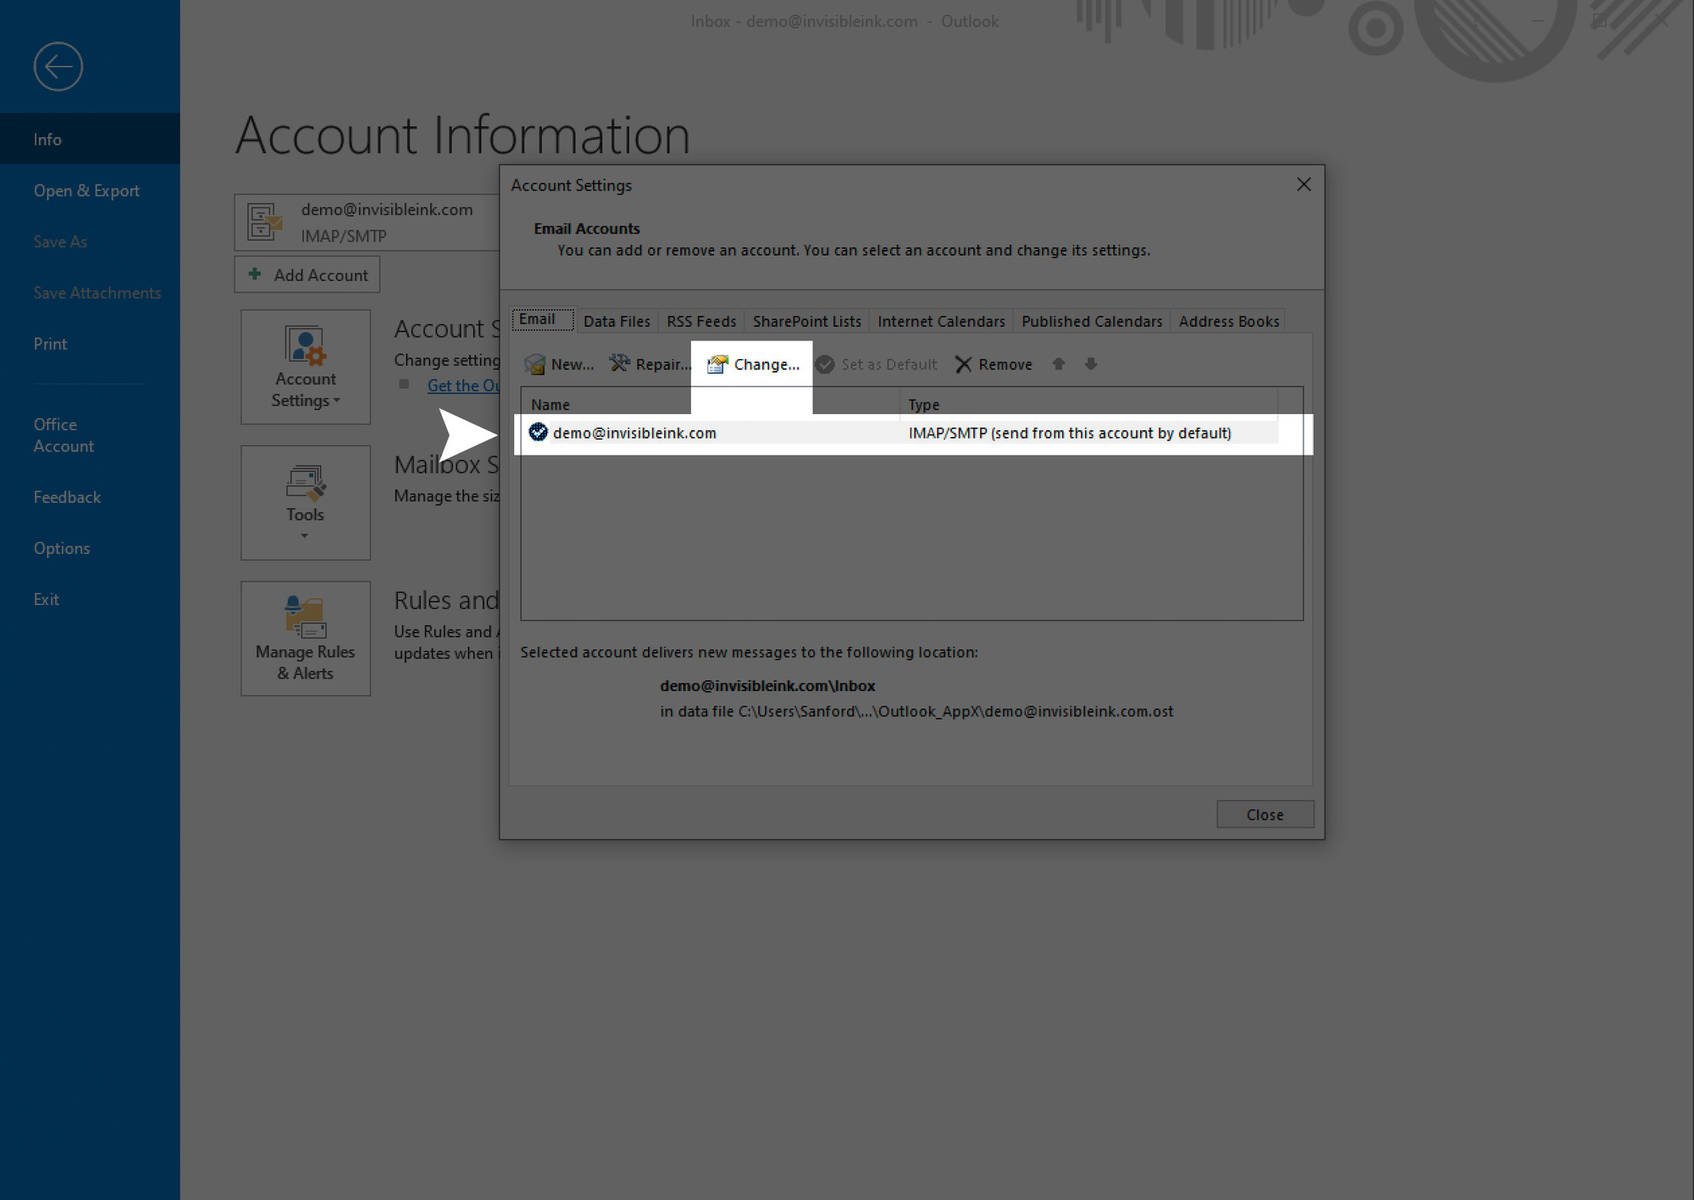Click New... to add an email account
Screen dimensions: 1694x1200
pyautogui.click(x=559, y=364)
